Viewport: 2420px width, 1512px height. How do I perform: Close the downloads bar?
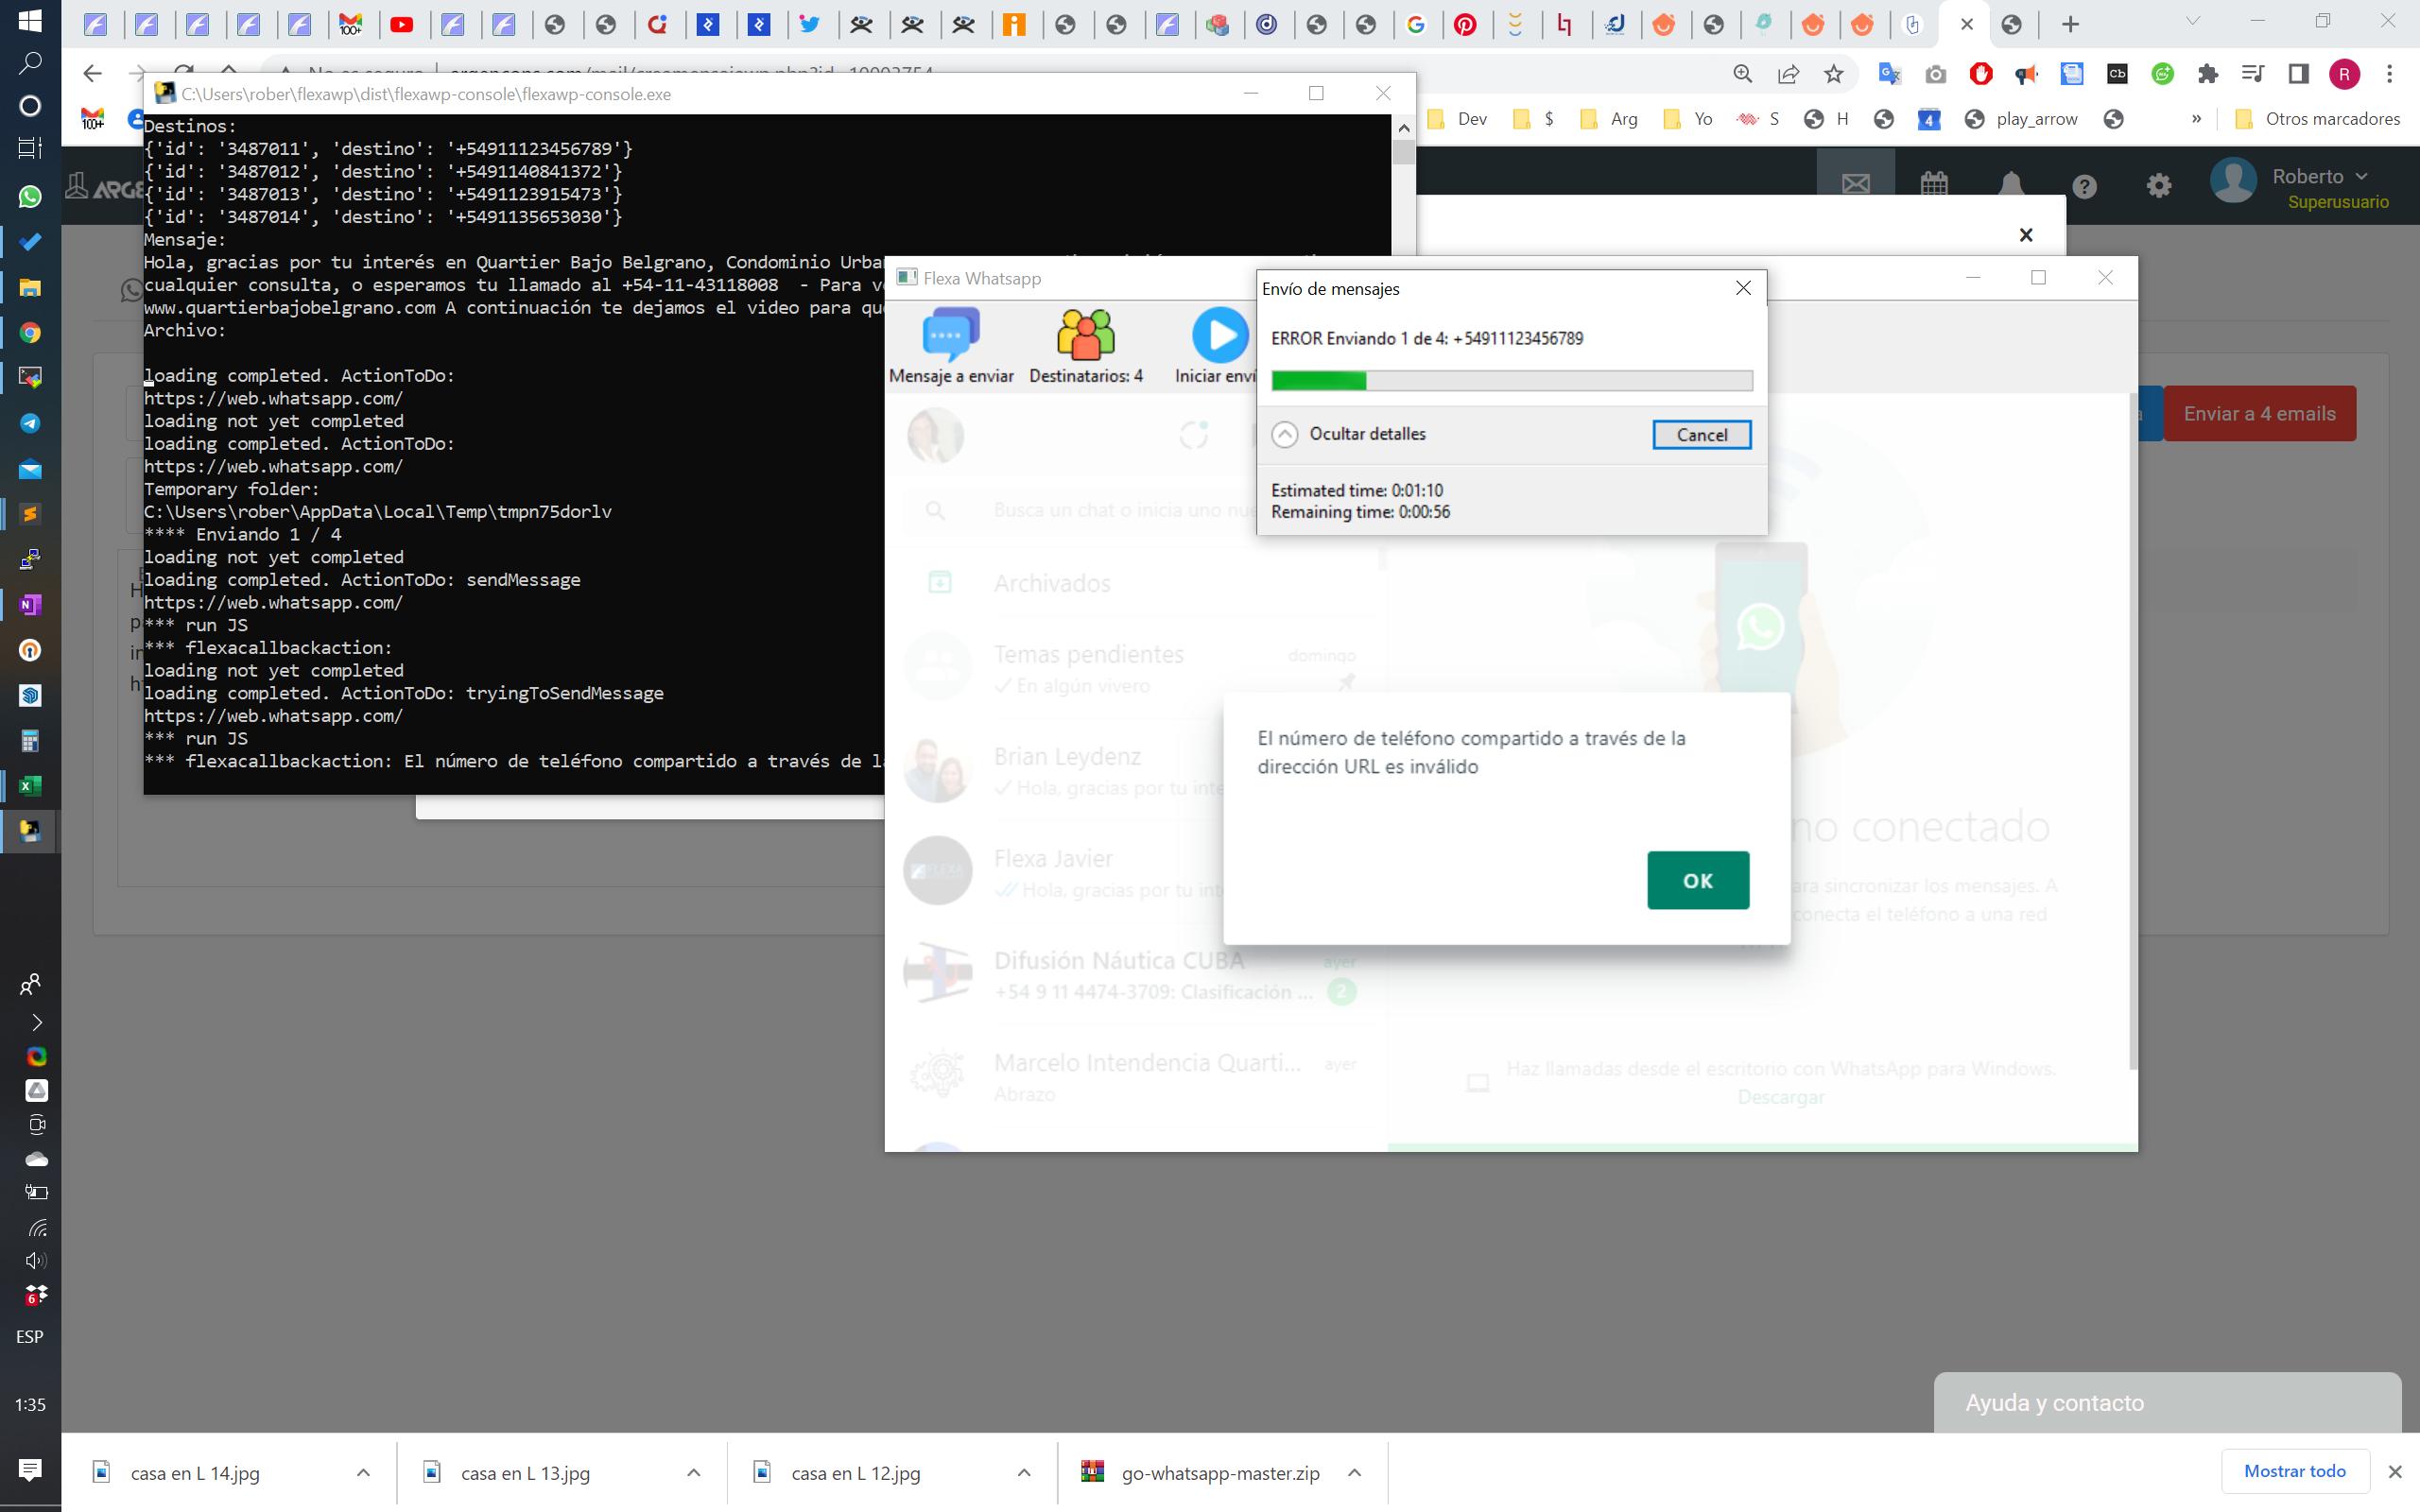click(2395, 1472)
